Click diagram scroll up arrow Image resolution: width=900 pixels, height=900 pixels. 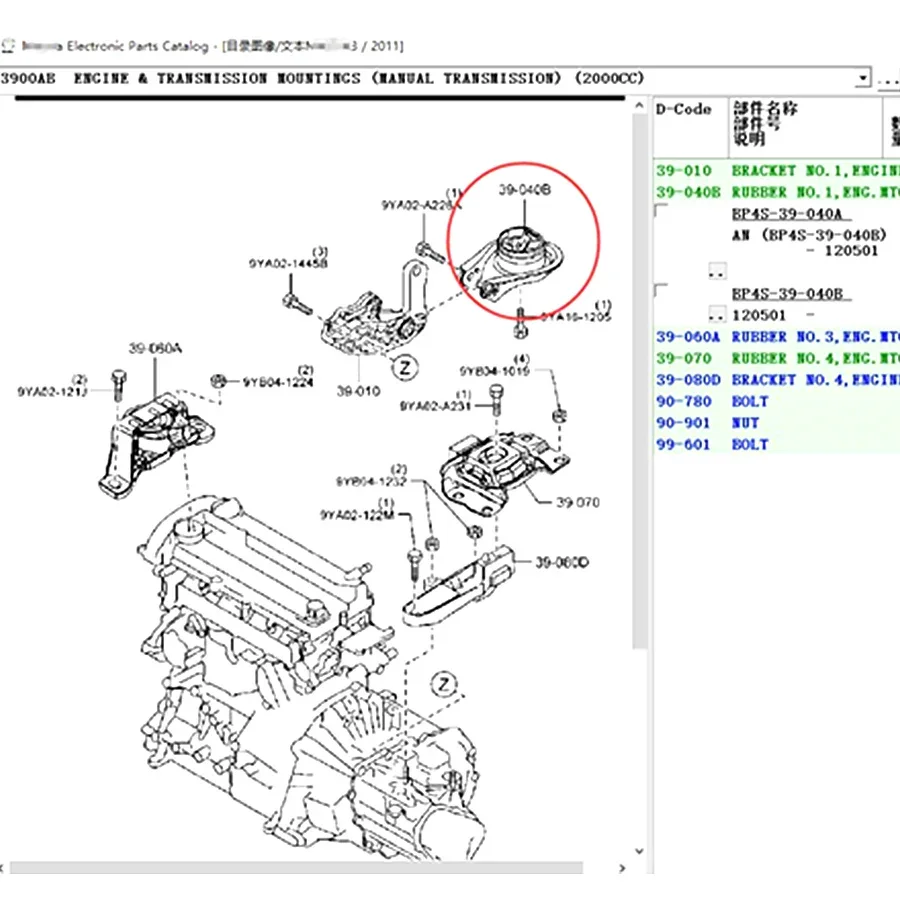coord(639,106)
